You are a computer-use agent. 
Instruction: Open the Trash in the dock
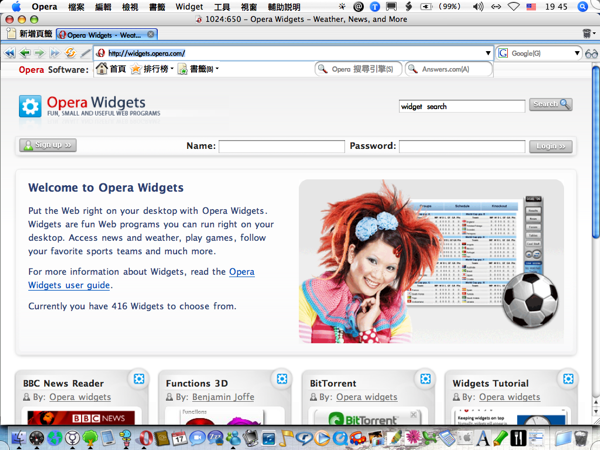581,438
